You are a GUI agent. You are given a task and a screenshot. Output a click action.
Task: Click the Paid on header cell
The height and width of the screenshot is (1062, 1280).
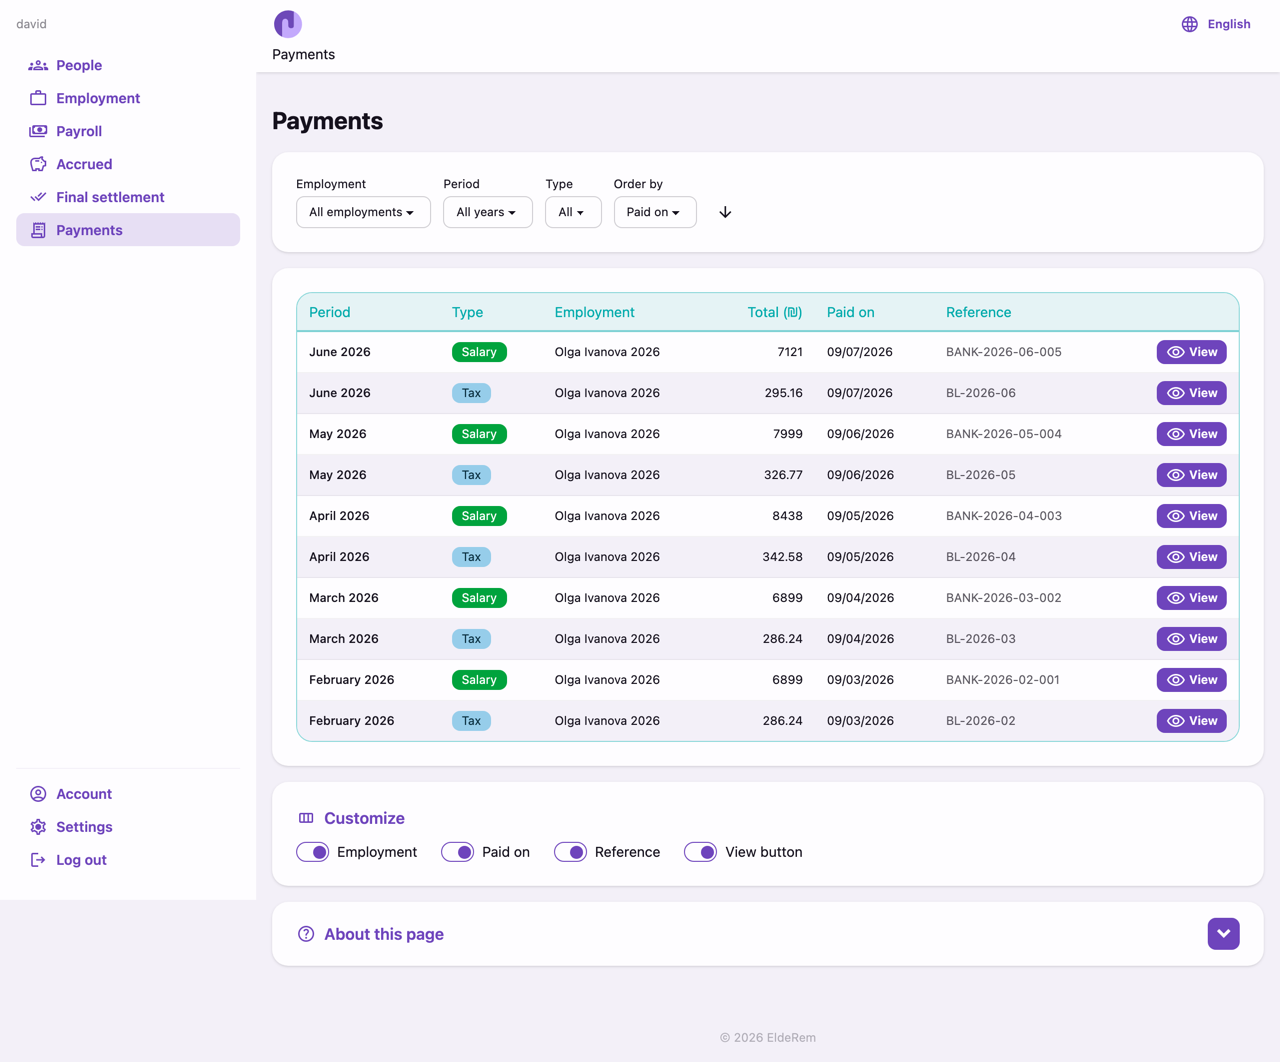pyautogui.click(x=851, y=312)
